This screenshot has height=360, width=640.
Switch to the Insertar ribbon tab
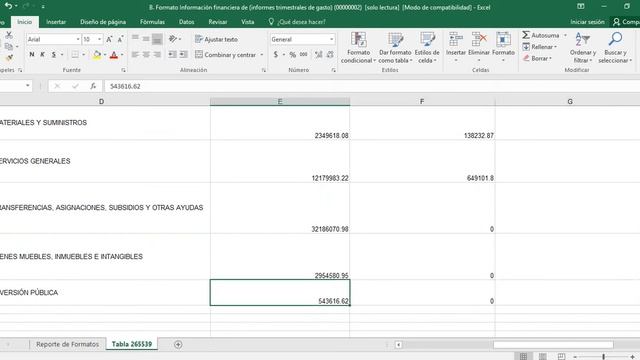[56, 22]
